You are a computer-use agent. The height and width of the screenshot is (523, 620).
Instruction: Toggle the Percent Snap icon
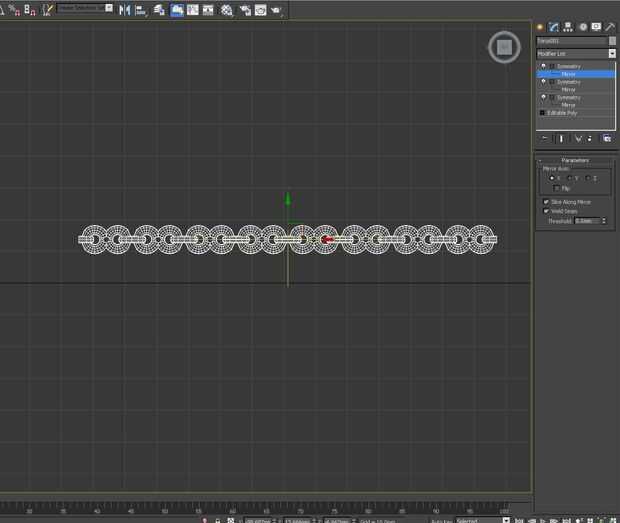(14, 10)
